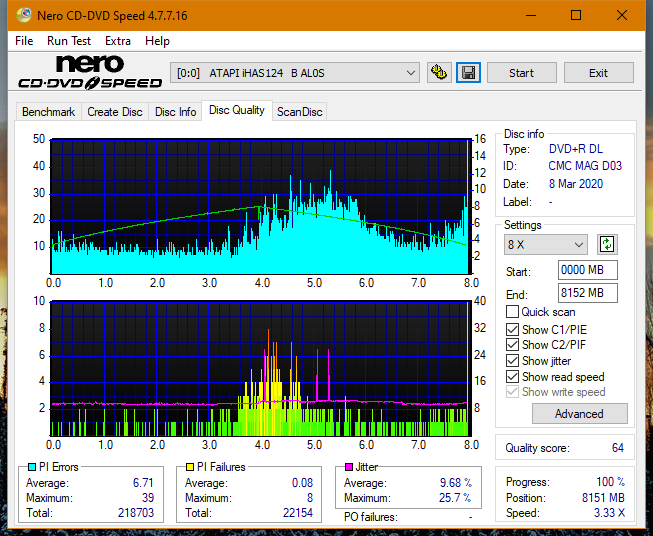This screenshot has height=536, width=653.
Task: Toggle Show C1/PIE checkbox
Action: (512, 329)
